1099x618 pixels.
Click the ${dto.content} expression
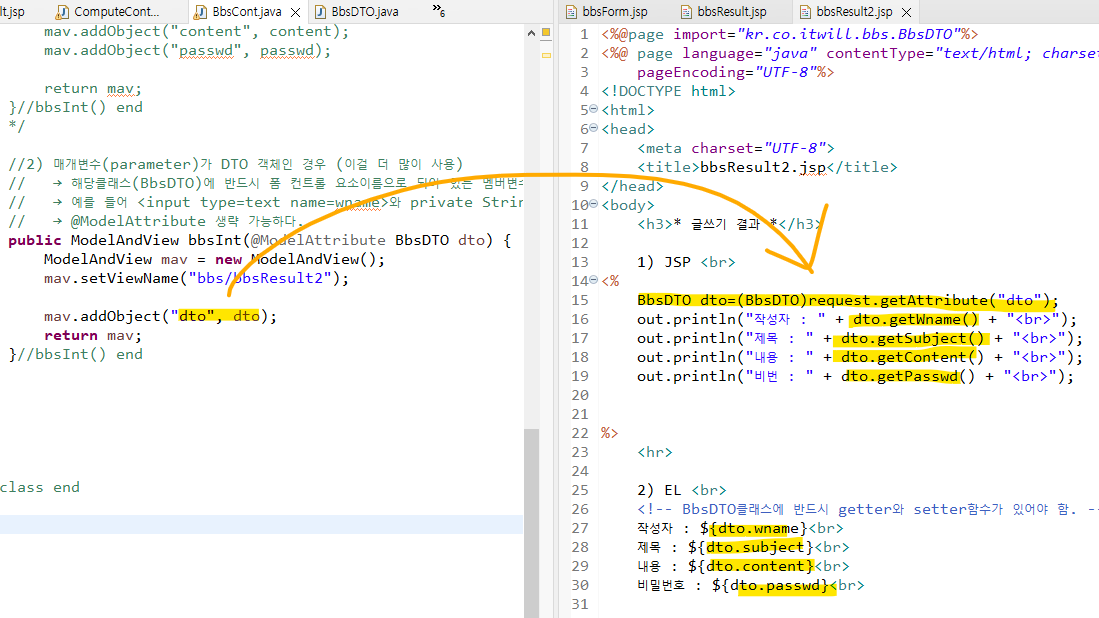[751, 566]
